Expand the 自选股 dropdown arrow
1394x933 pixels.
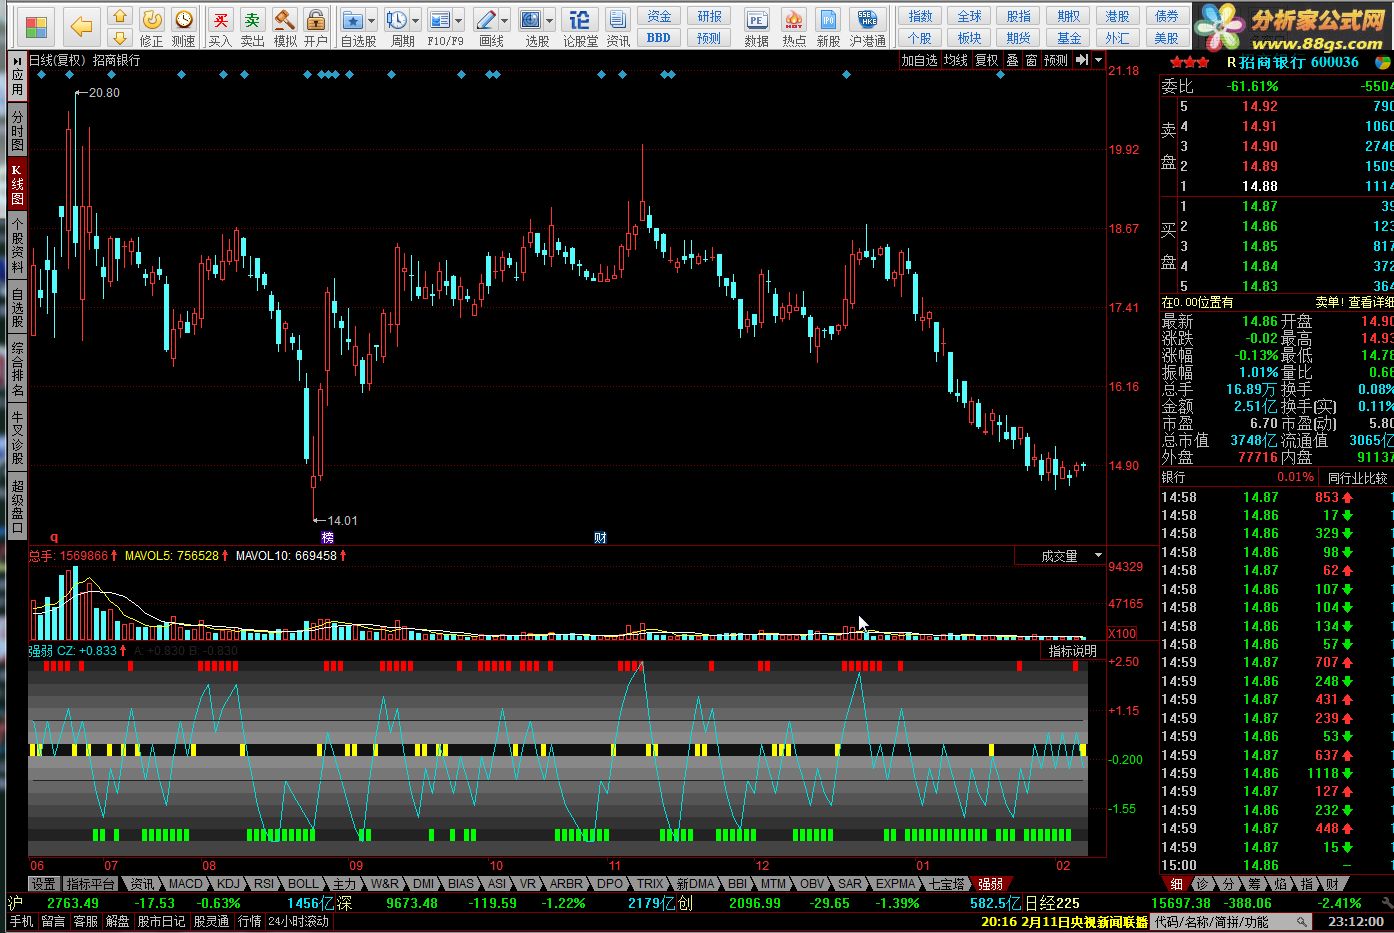(372, 20)
